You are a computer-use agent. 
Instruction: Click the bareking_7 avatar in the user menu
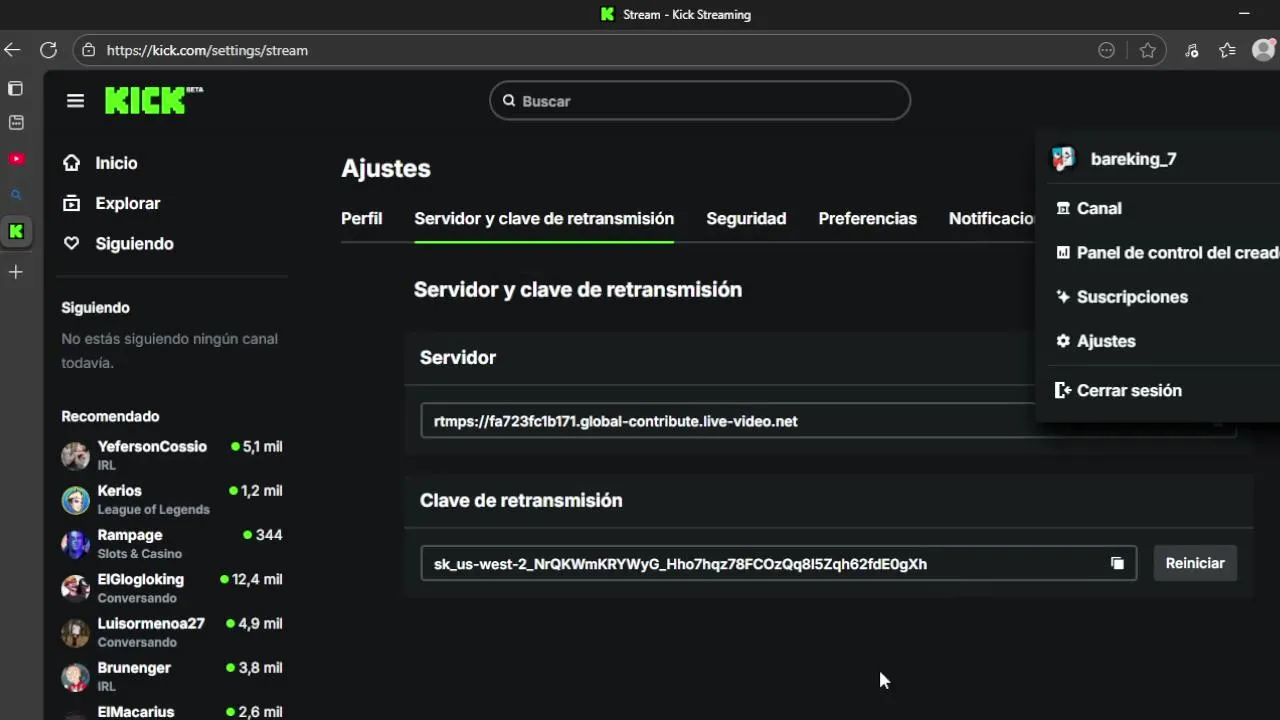1063,159
